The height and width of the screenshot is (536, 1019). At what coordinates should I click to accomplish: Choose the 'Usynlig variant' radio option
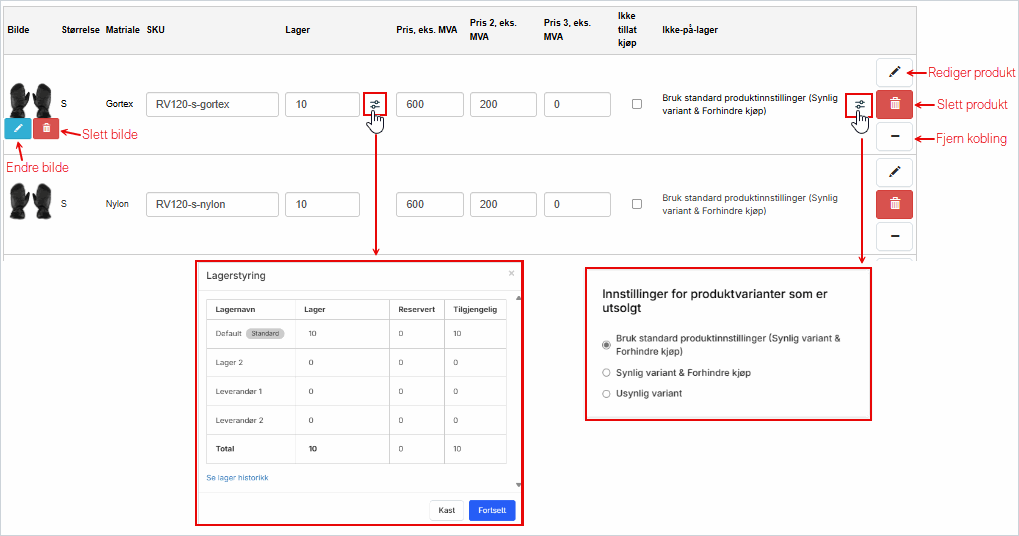pyautogui.click(x=606, y=394)
